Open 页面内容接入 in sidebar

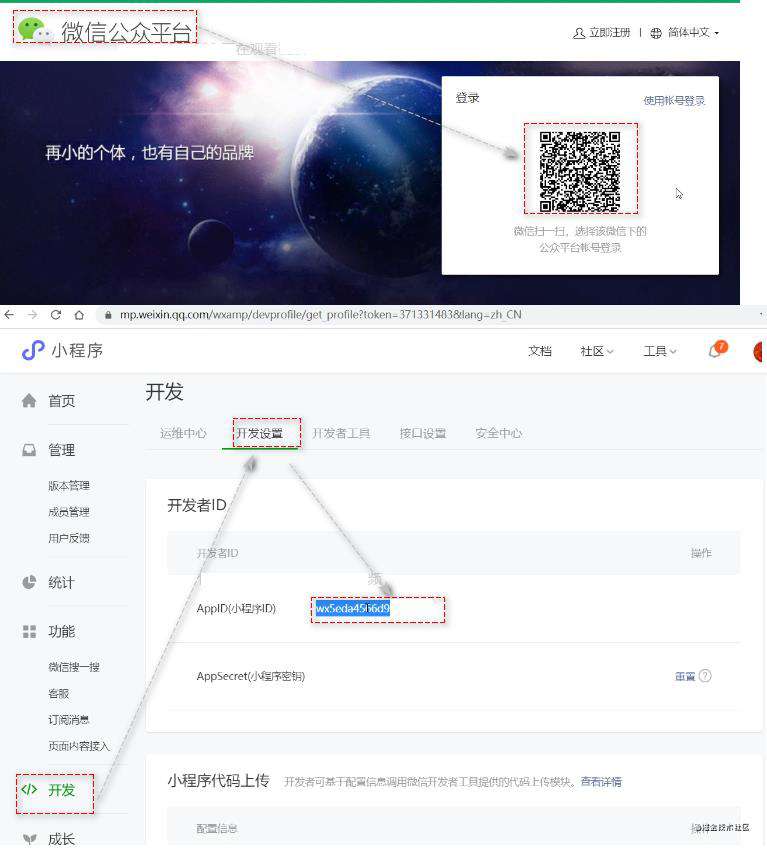tap(79, 746)
